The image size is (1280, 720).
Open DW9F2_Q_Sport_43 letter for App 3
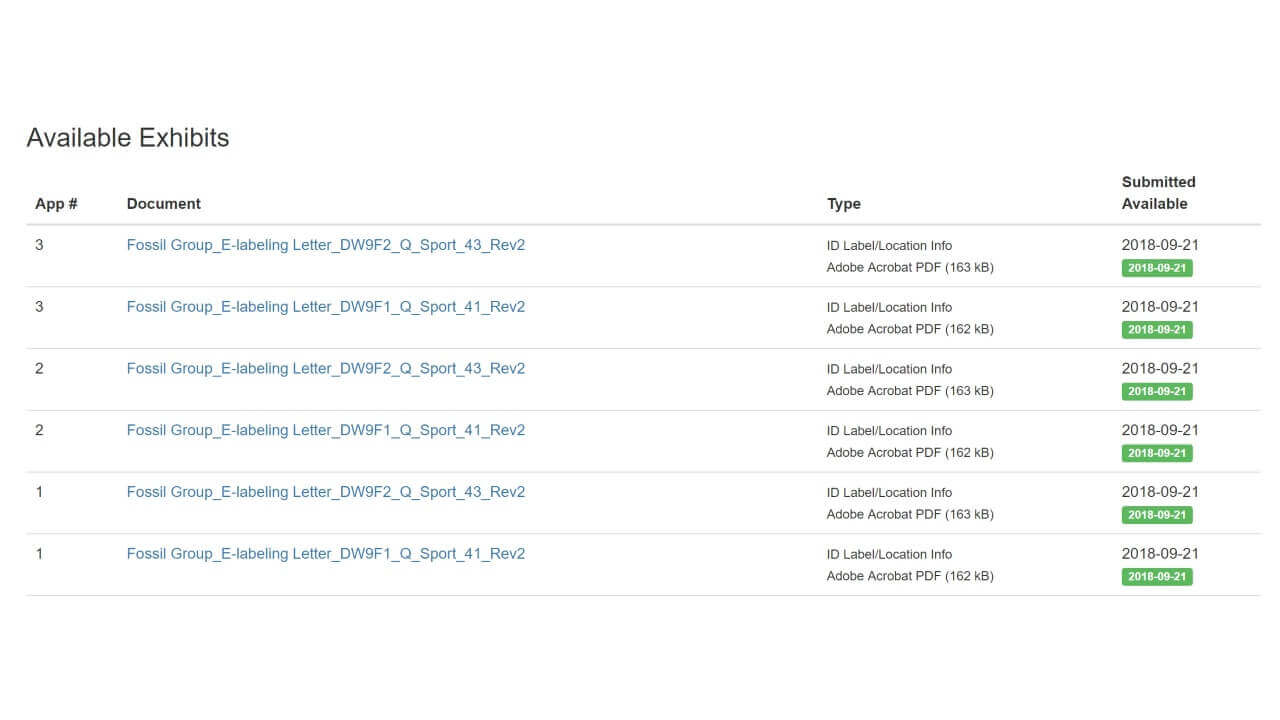325,245
